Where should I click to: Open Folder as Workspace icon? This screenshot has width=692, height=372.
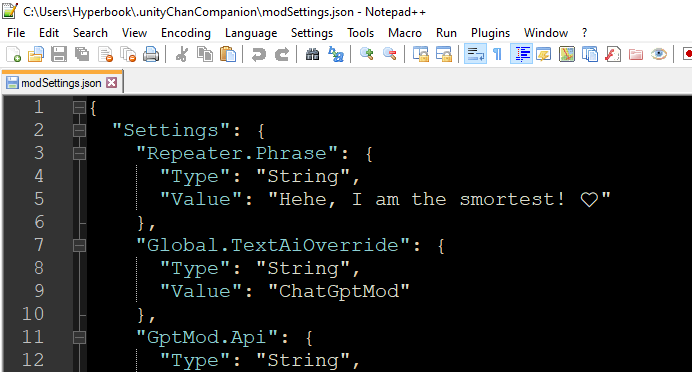point(636,54)
